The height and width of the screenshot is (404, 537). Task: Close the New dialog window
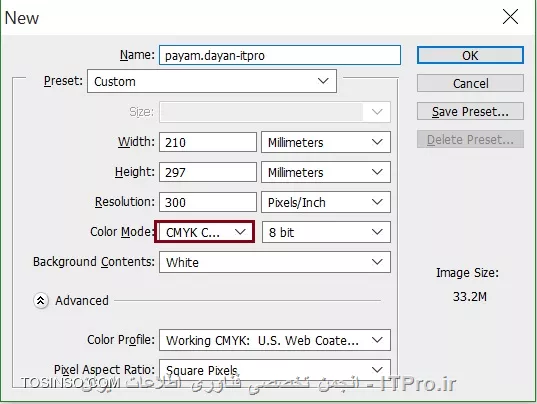(510, 17)
